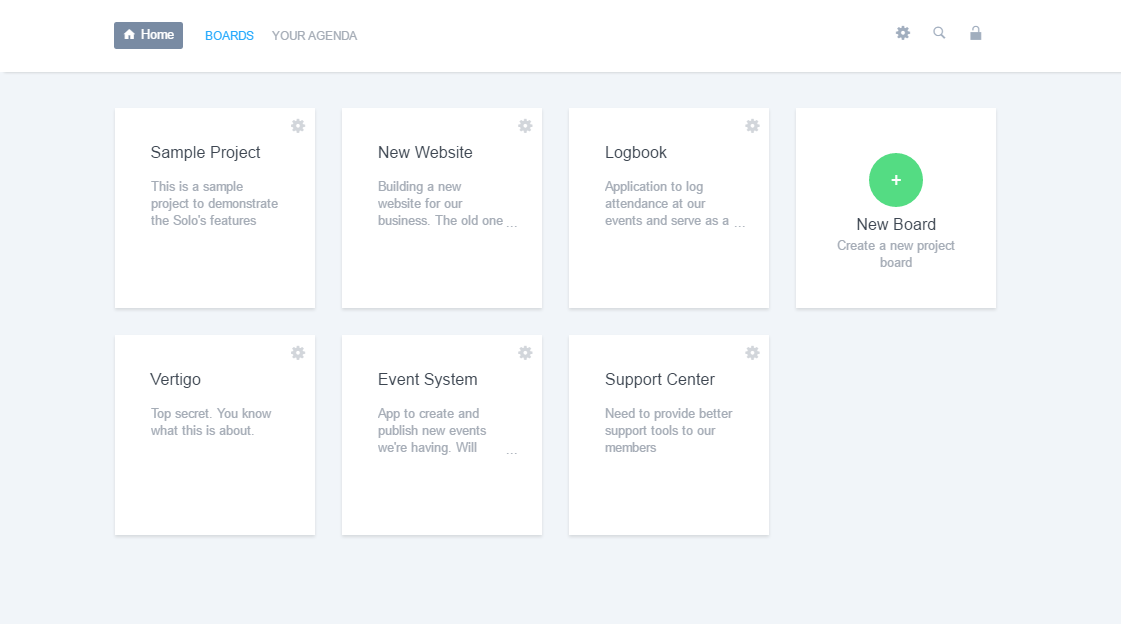Click 'Need to provide better support' description
1121x624 pixels.
[x=668, y=431]
